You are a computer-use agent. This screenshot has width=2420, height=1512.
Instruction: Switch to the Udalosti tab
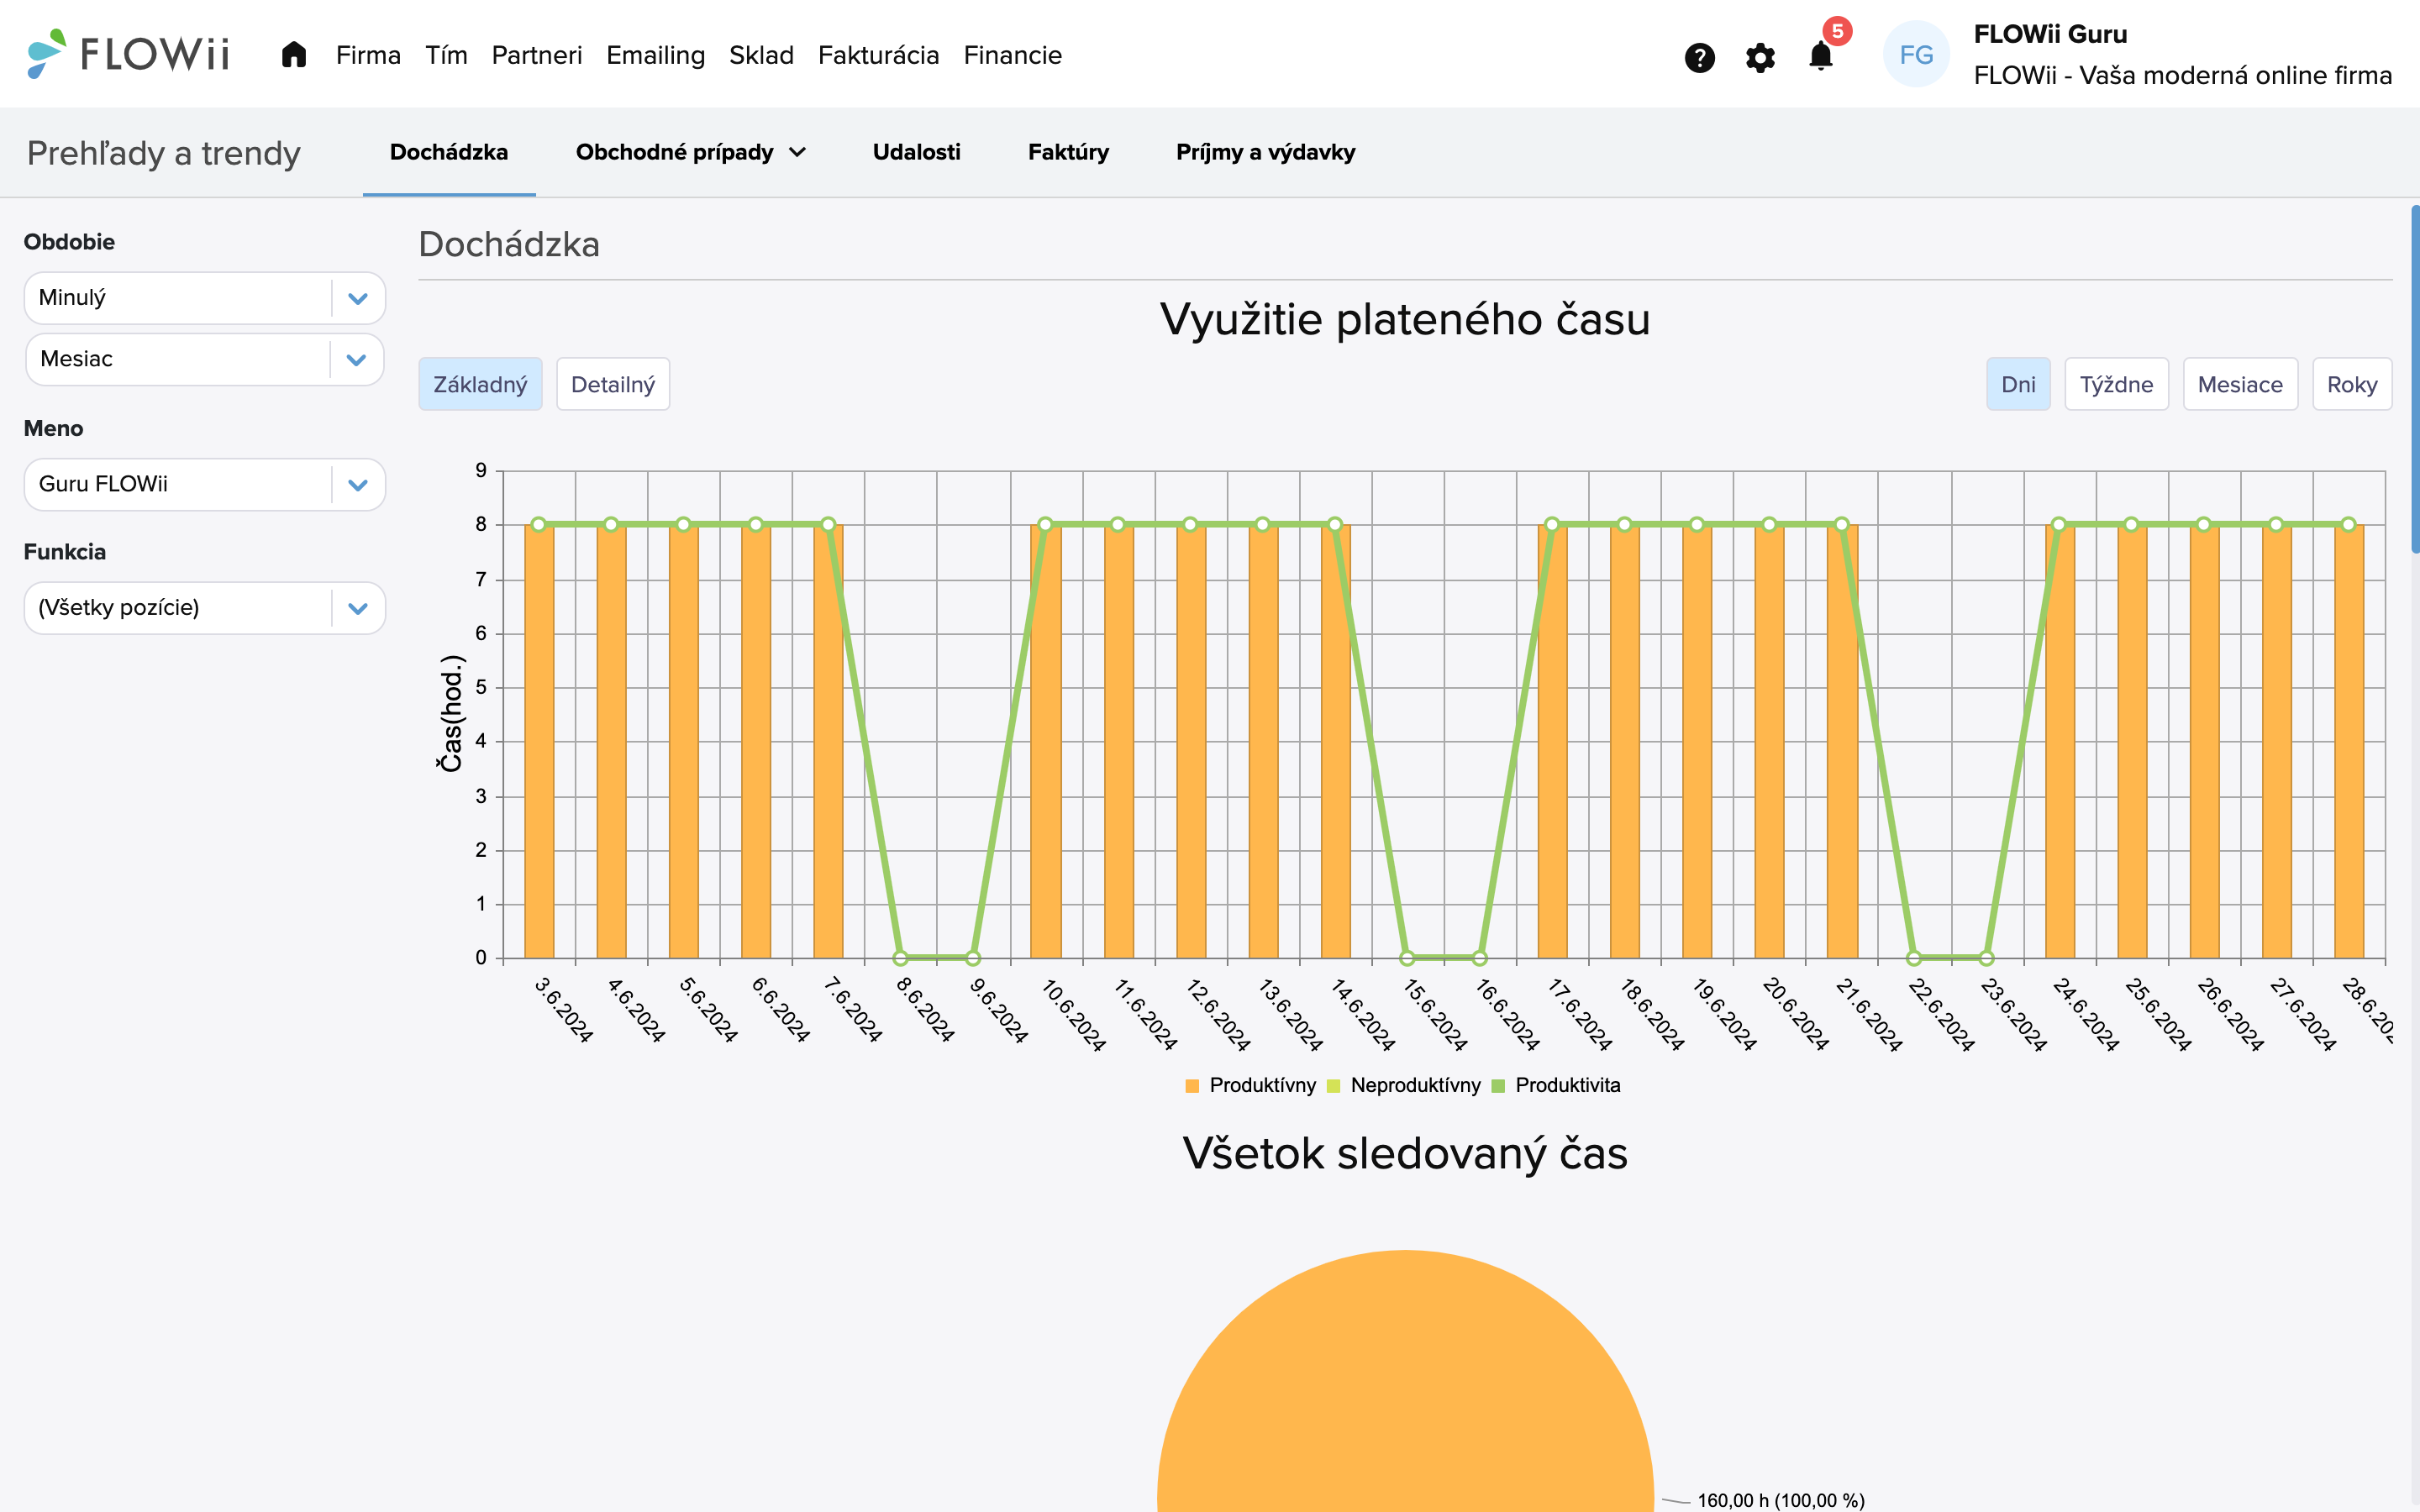916,152
